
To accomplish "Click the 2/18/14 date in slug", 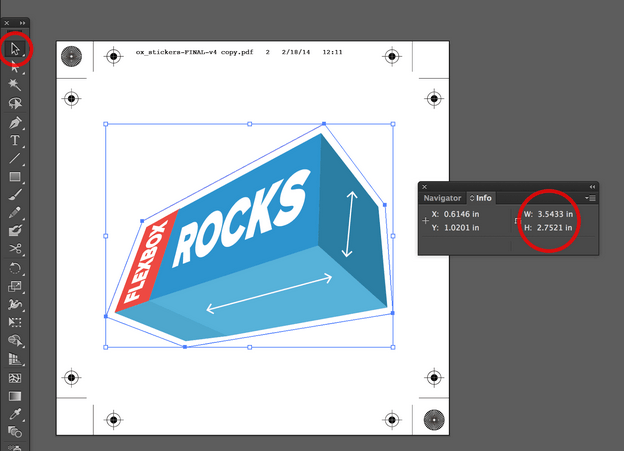I will pyautogui.click(x=296, y=52).
